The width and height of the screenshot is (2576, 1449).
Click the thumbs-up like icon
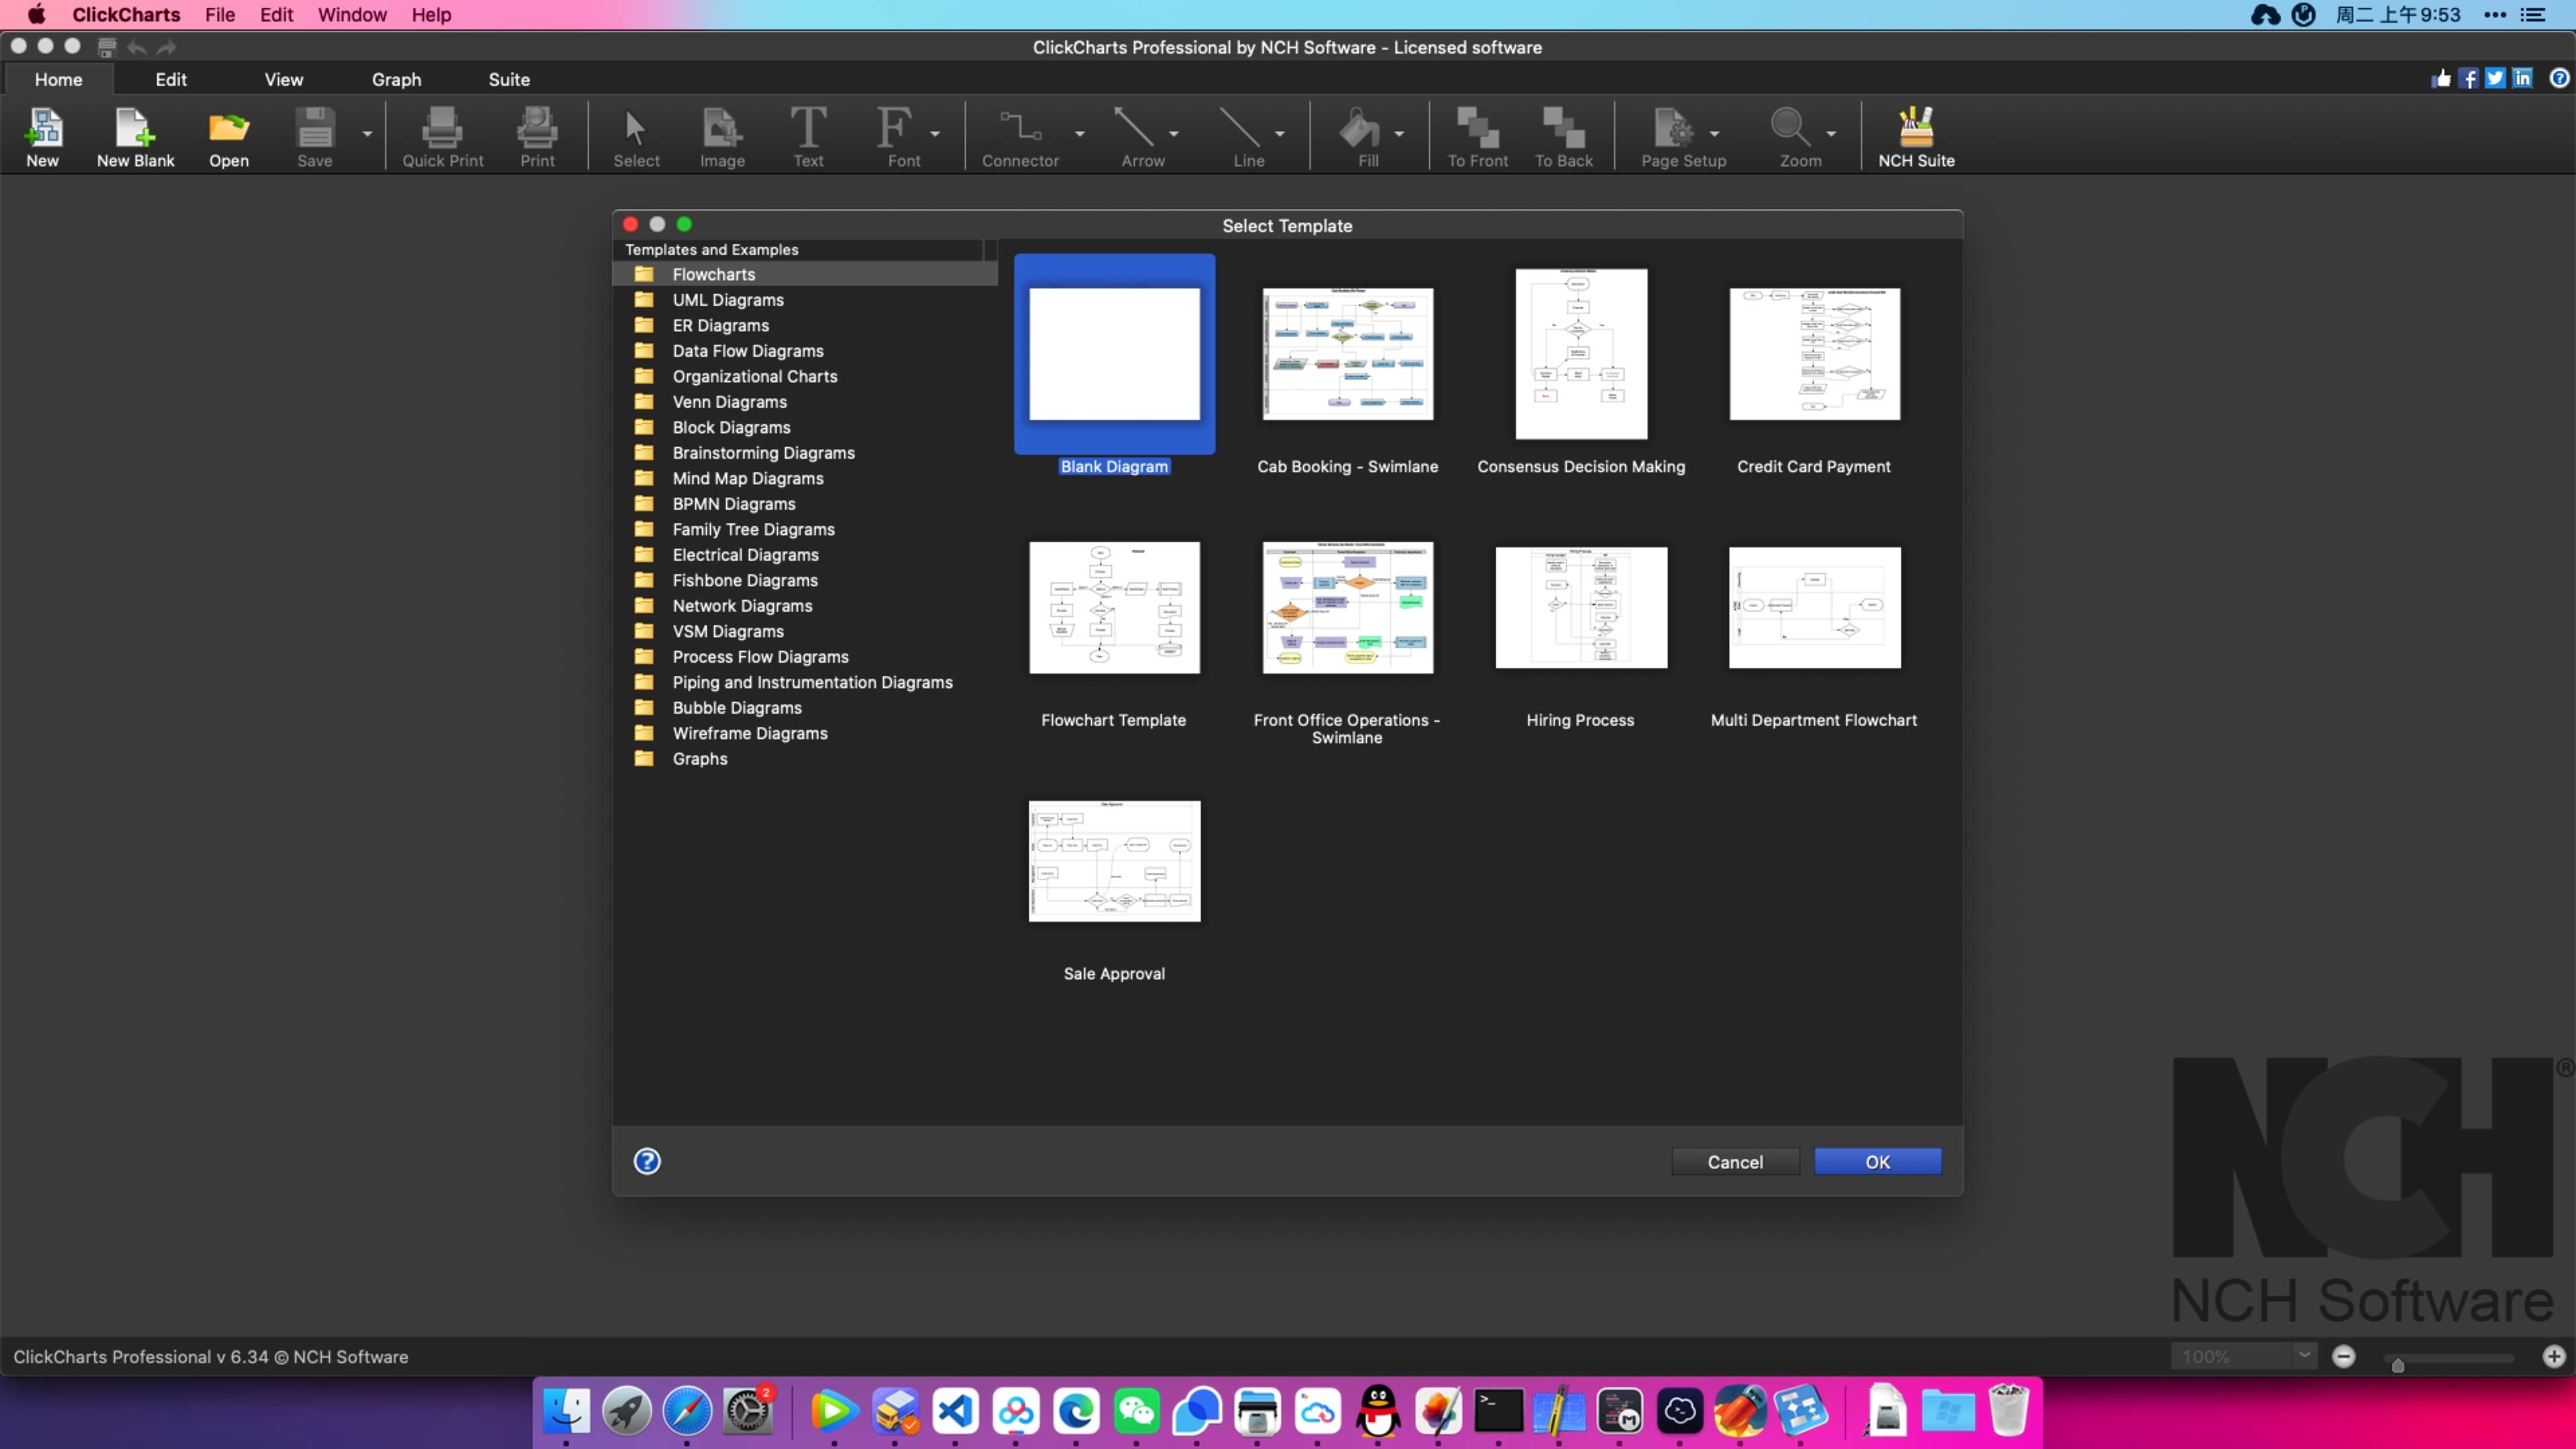point(2441,78)
